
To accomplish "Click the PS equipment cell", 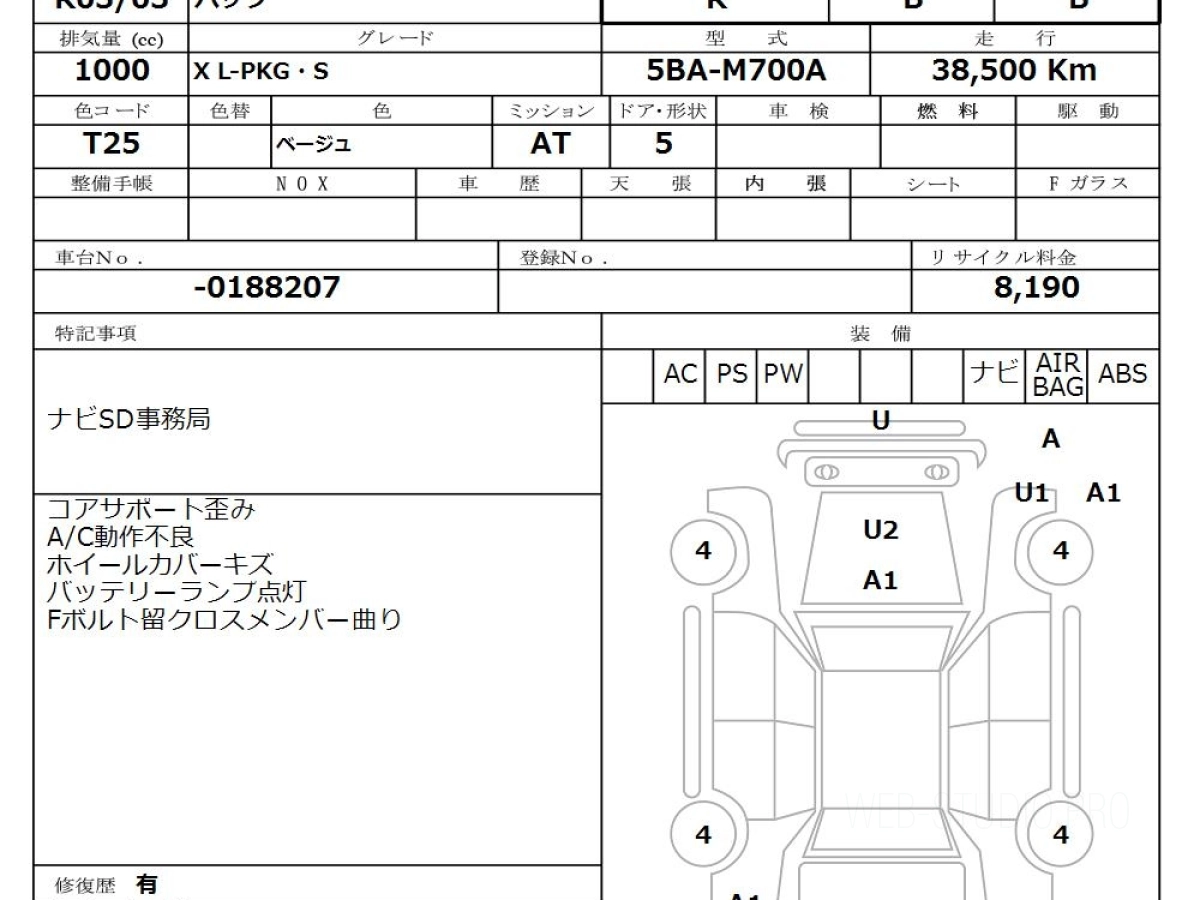I will 732,375.
